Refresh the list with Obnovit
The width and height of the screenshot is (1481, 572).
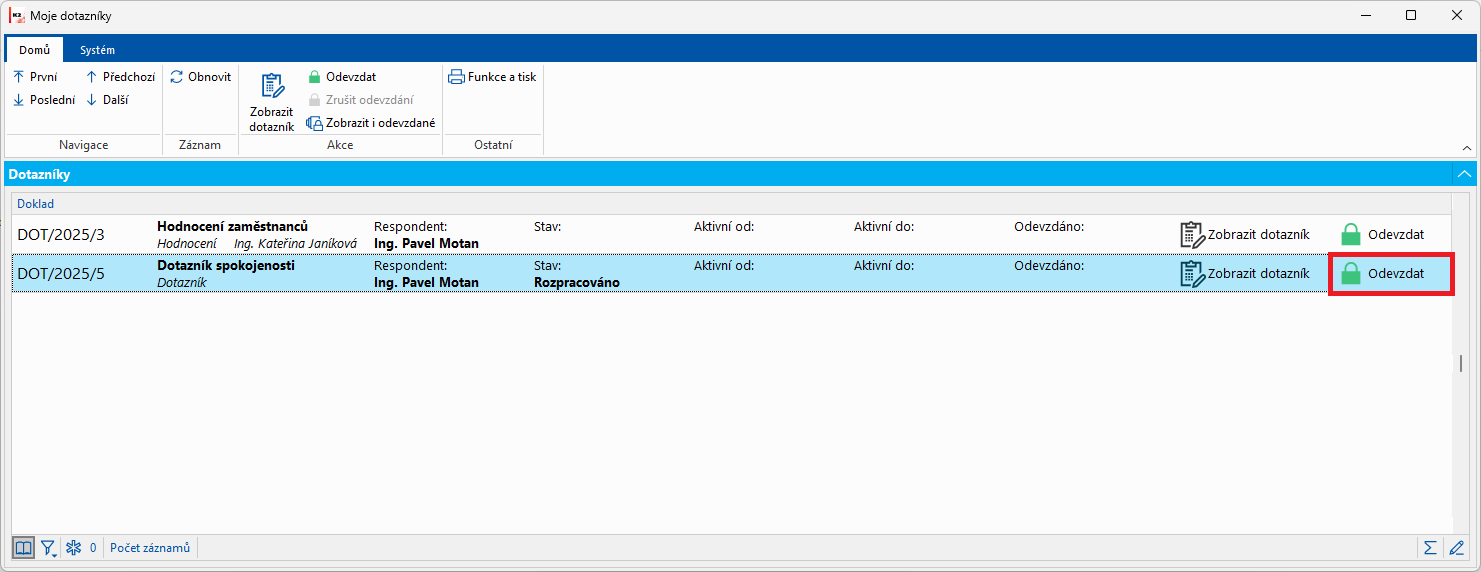point(200,77)
